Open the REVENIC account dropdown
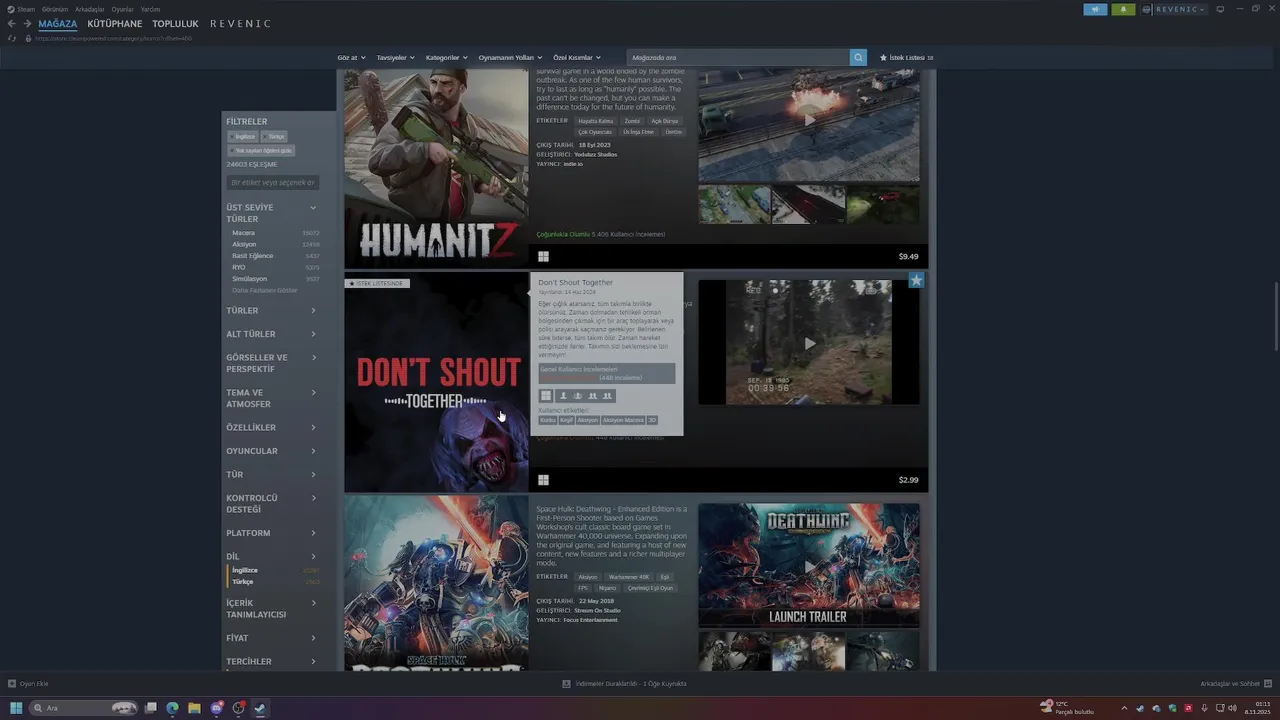 tap(1181, 9)
